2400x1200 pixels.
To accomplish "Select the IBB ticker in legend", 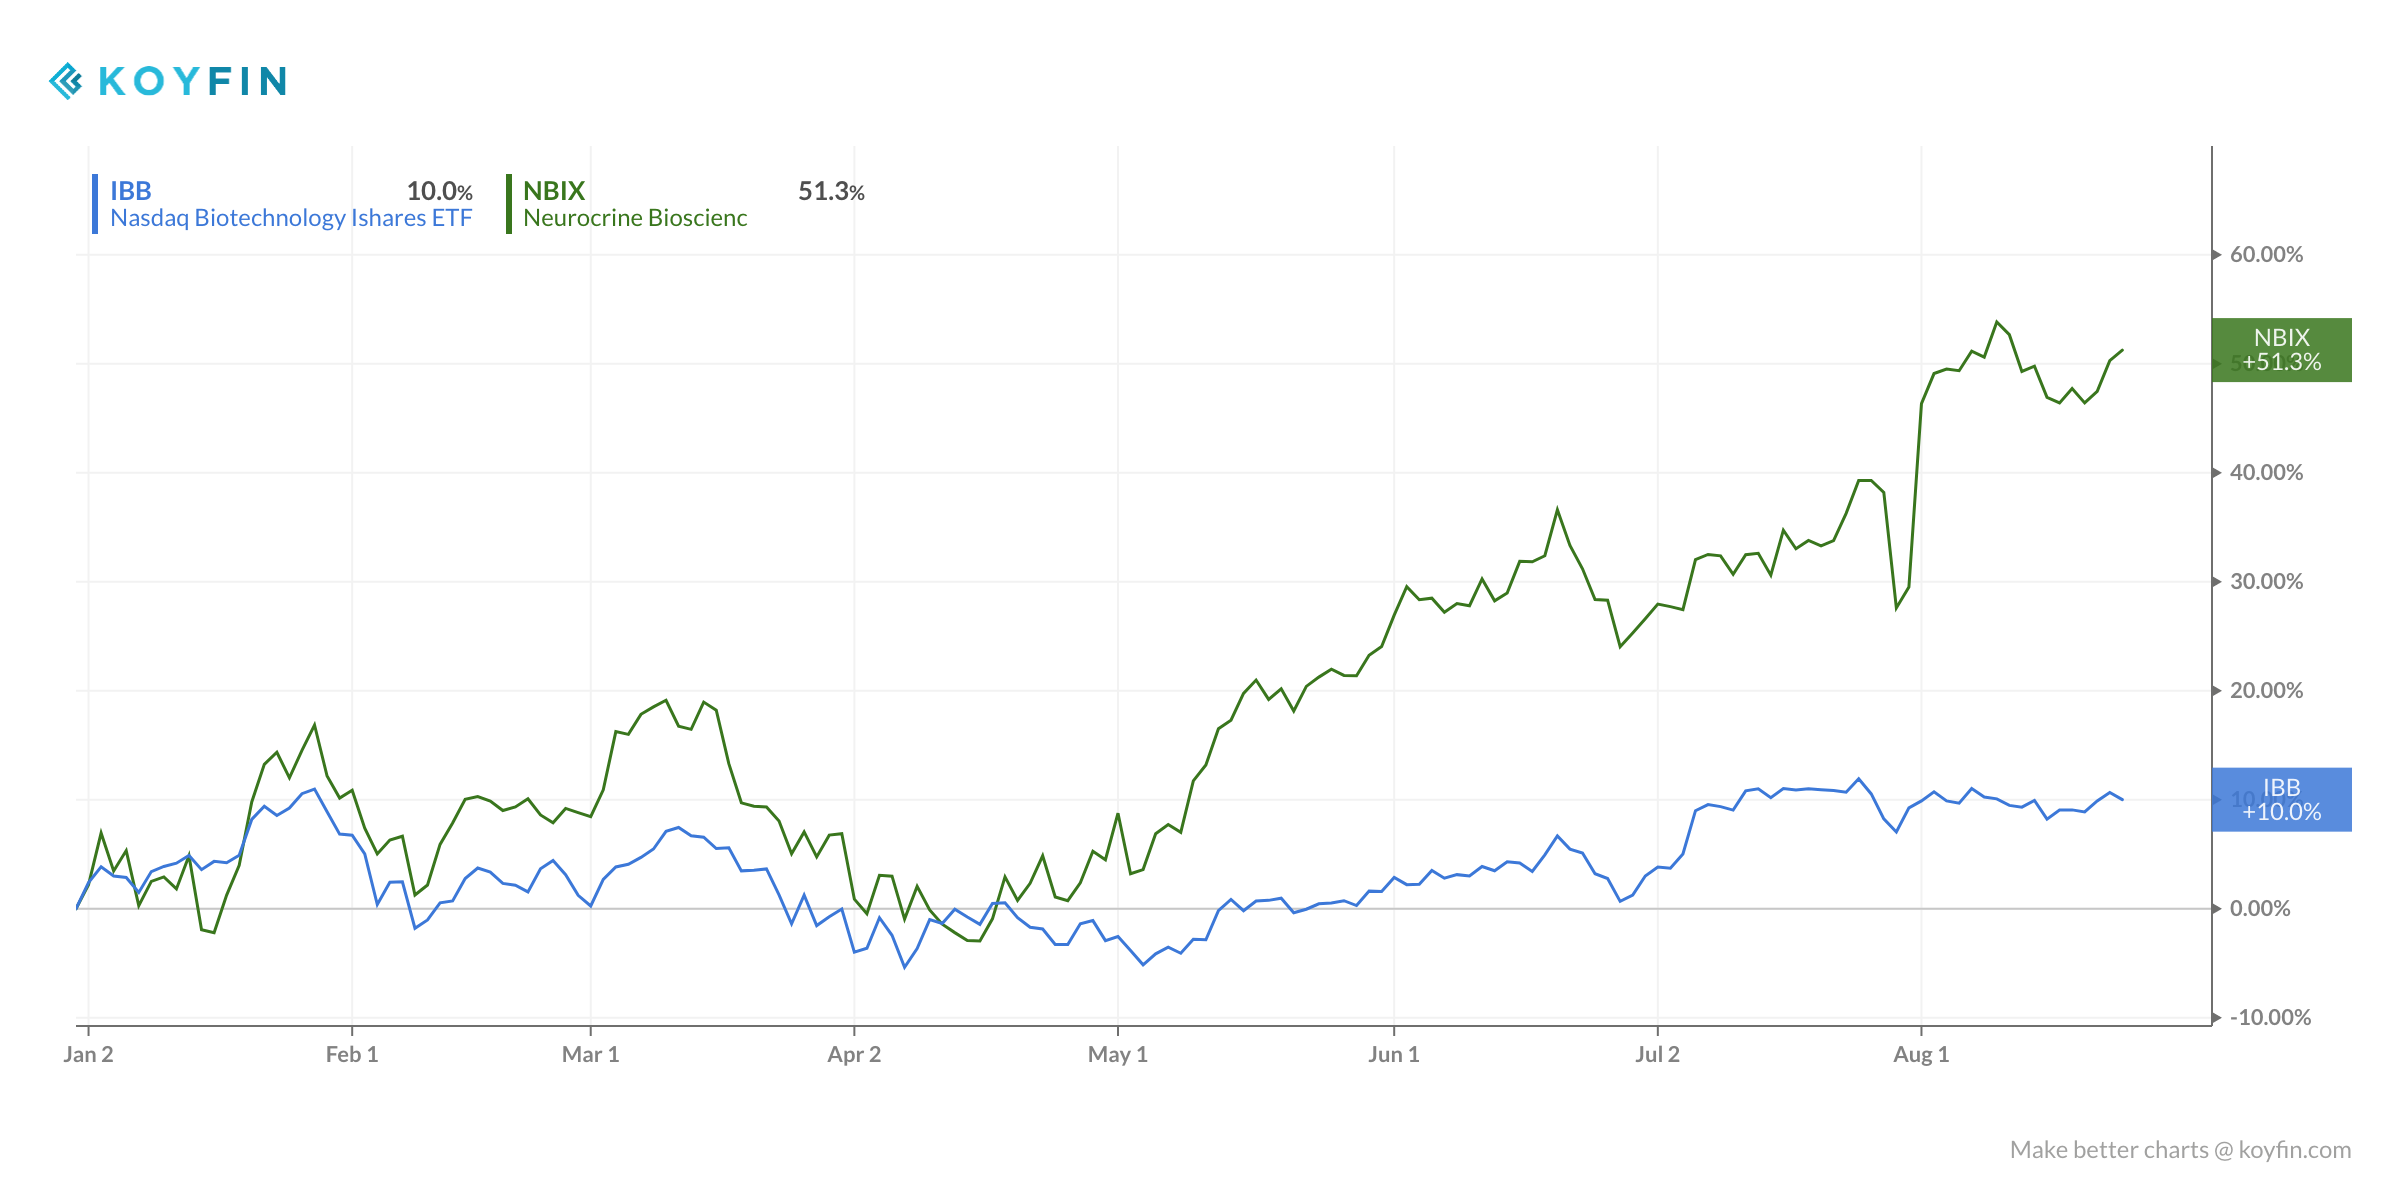I will (131, 190).
